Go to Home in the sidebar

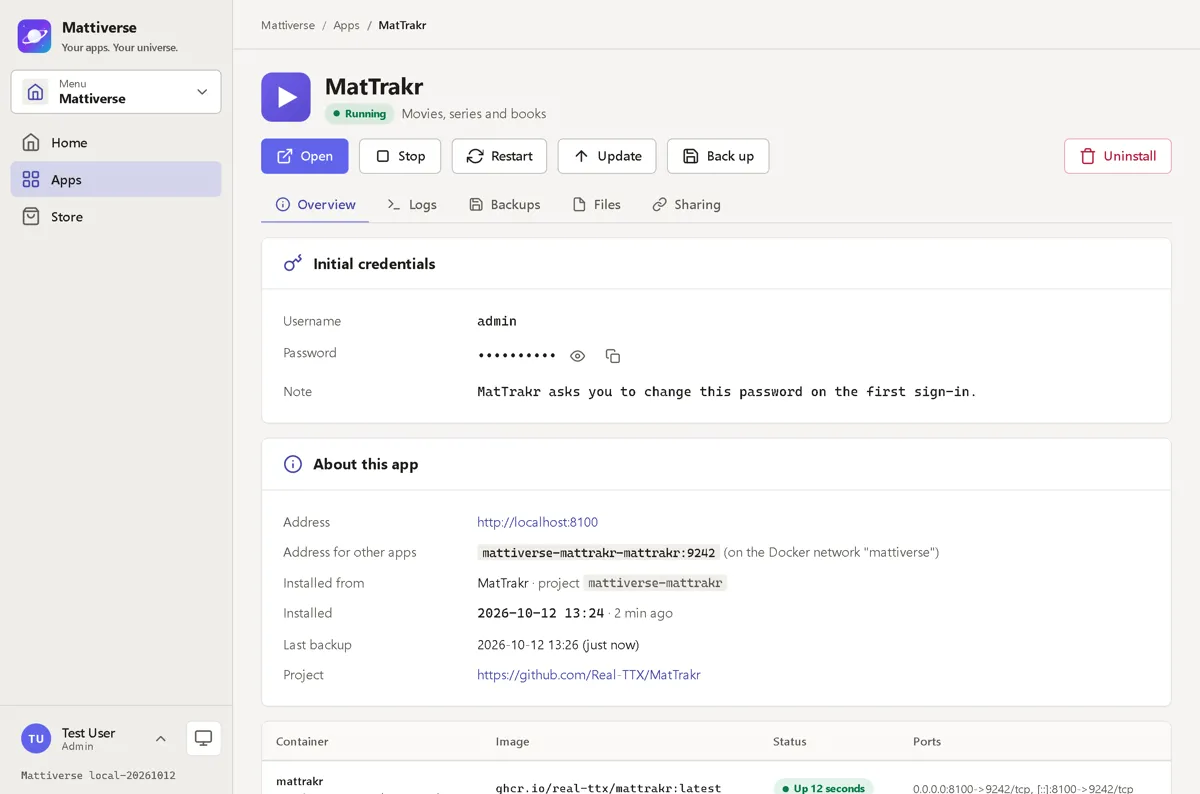[116, 143]
